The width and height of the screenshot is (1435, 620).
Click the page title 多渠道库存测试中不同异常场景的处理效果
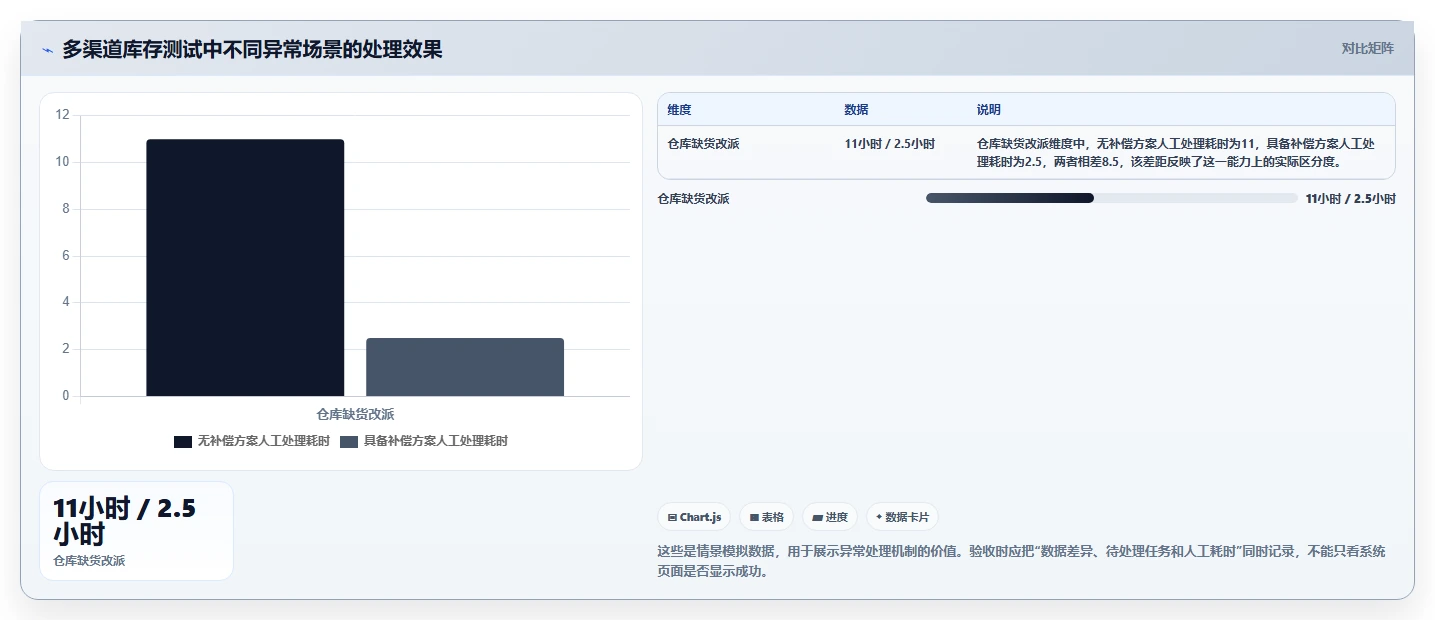pos(252,49)
